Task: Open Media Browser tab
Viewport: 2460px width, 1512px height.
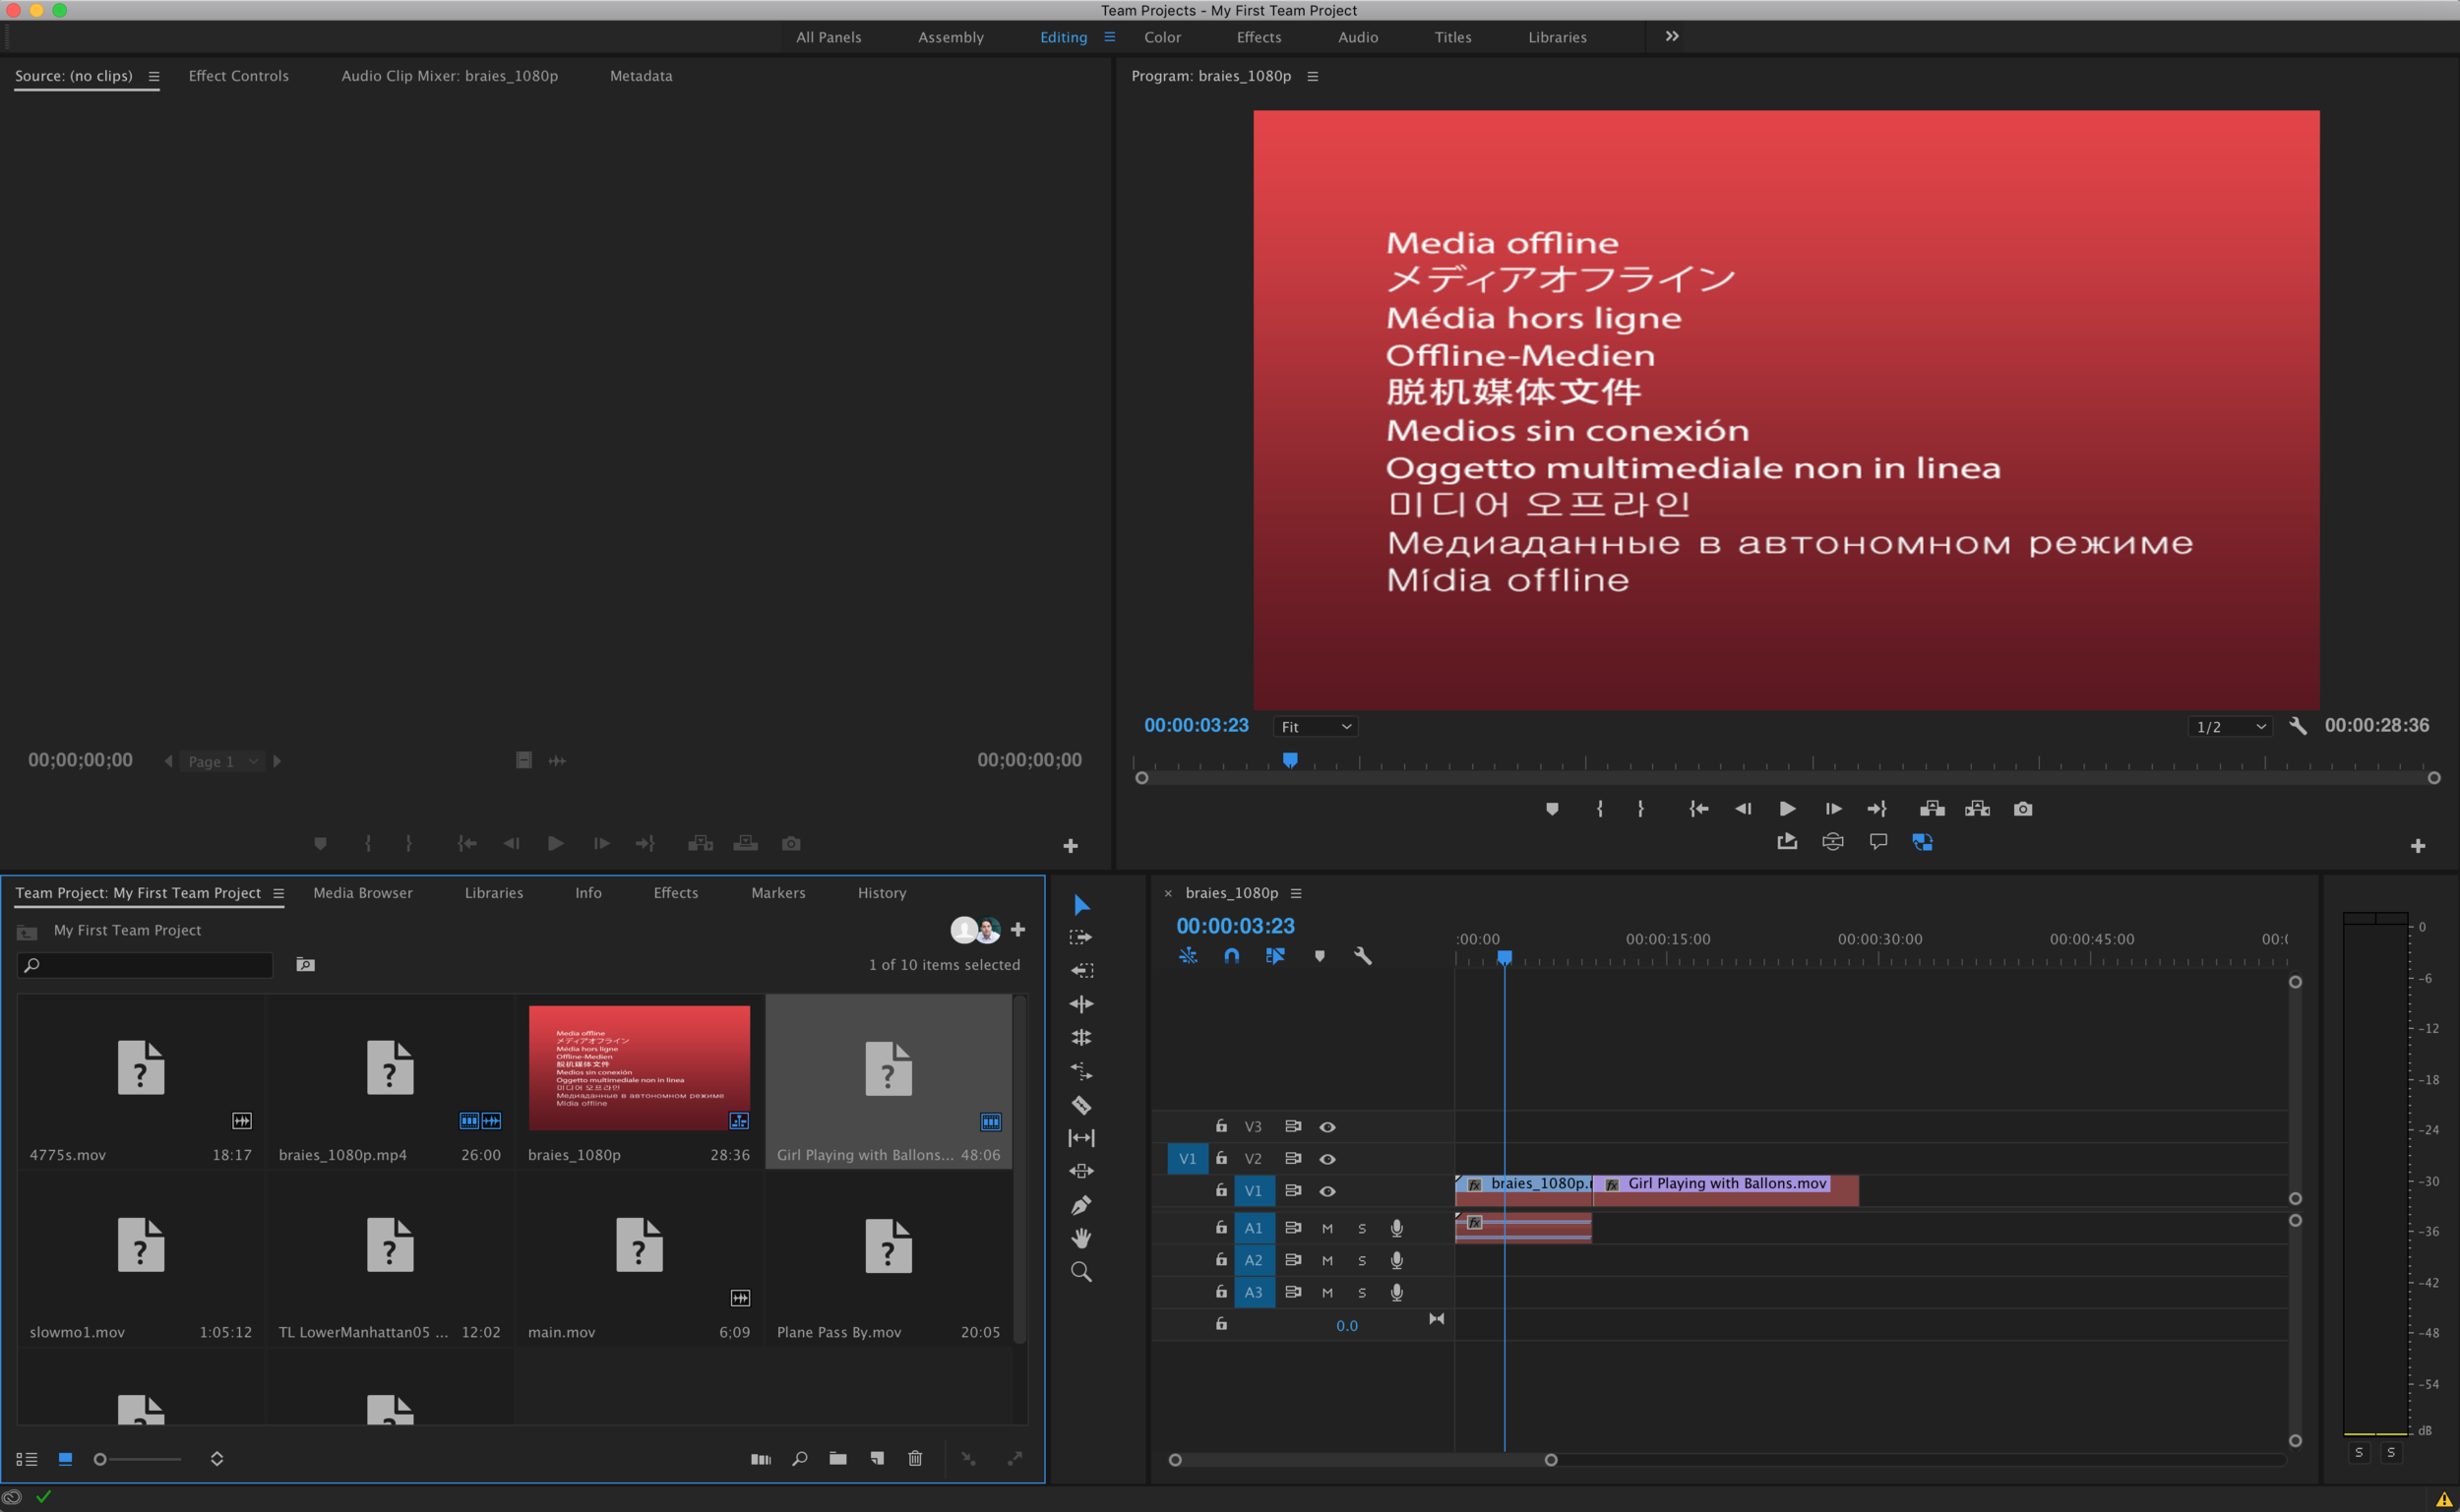Action: point(363,893)
